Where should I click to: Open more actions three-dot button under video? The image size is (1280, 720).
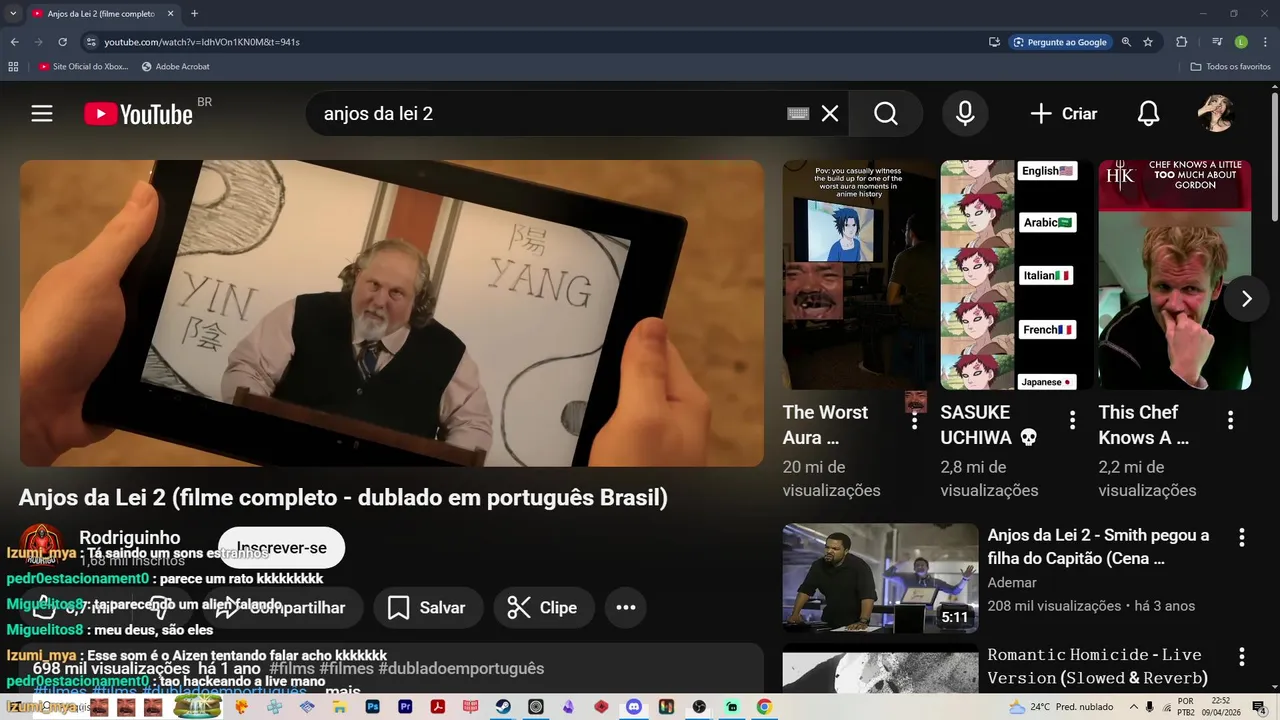tap(626, 608)
